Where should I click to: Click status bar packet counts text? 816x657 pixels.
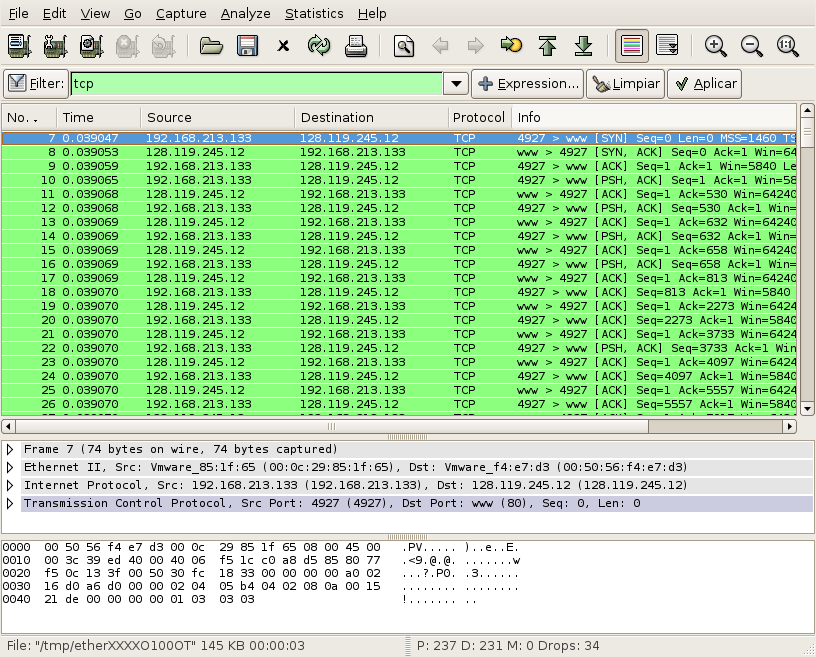click(508, 646)
